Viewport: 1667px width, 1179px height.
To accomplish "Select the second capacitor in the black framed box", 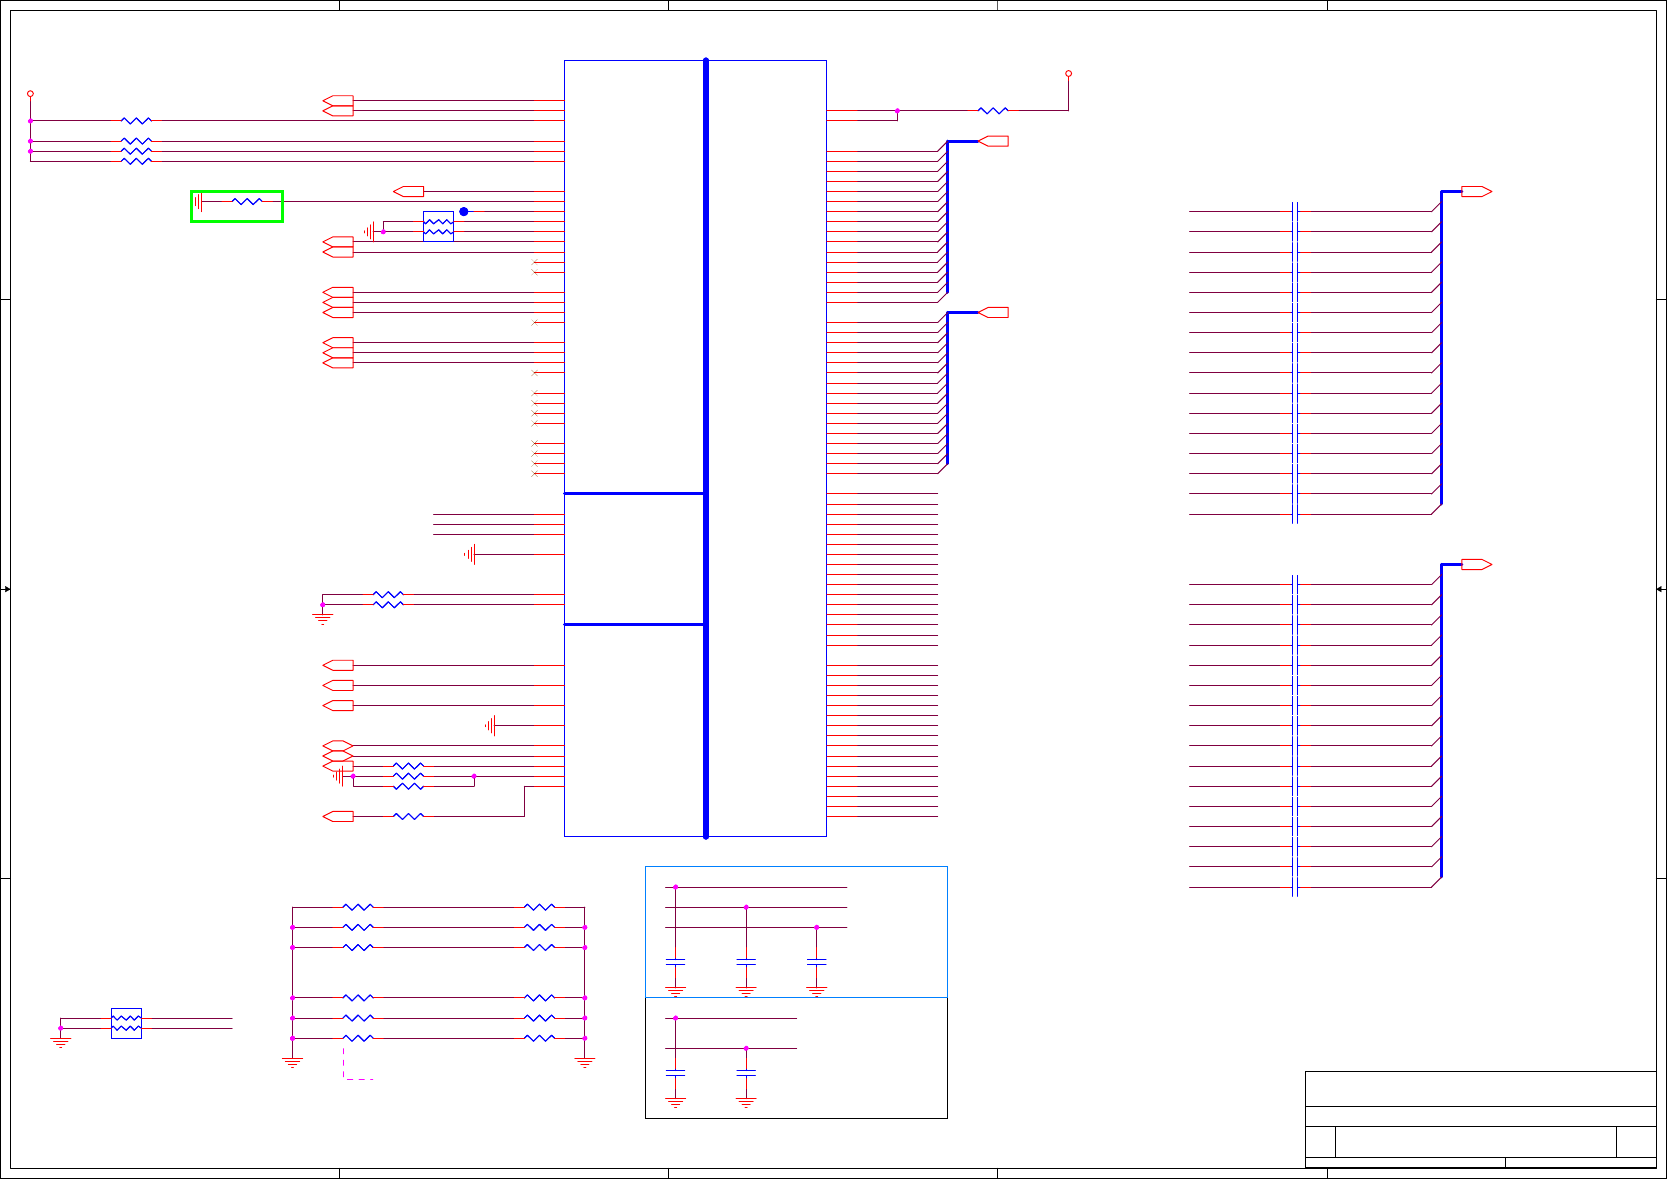I will tap(746, 1073).
